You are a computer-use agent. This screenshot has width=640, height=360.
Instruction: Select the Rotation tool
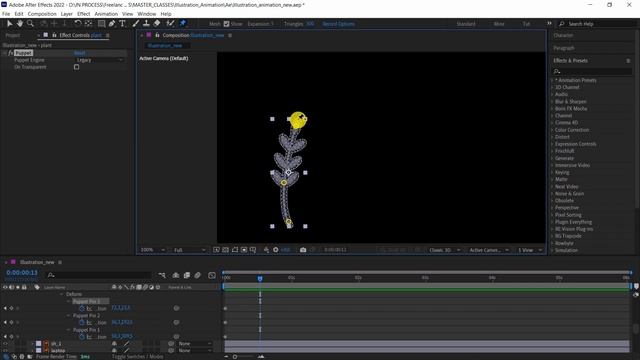click(78, 24)
